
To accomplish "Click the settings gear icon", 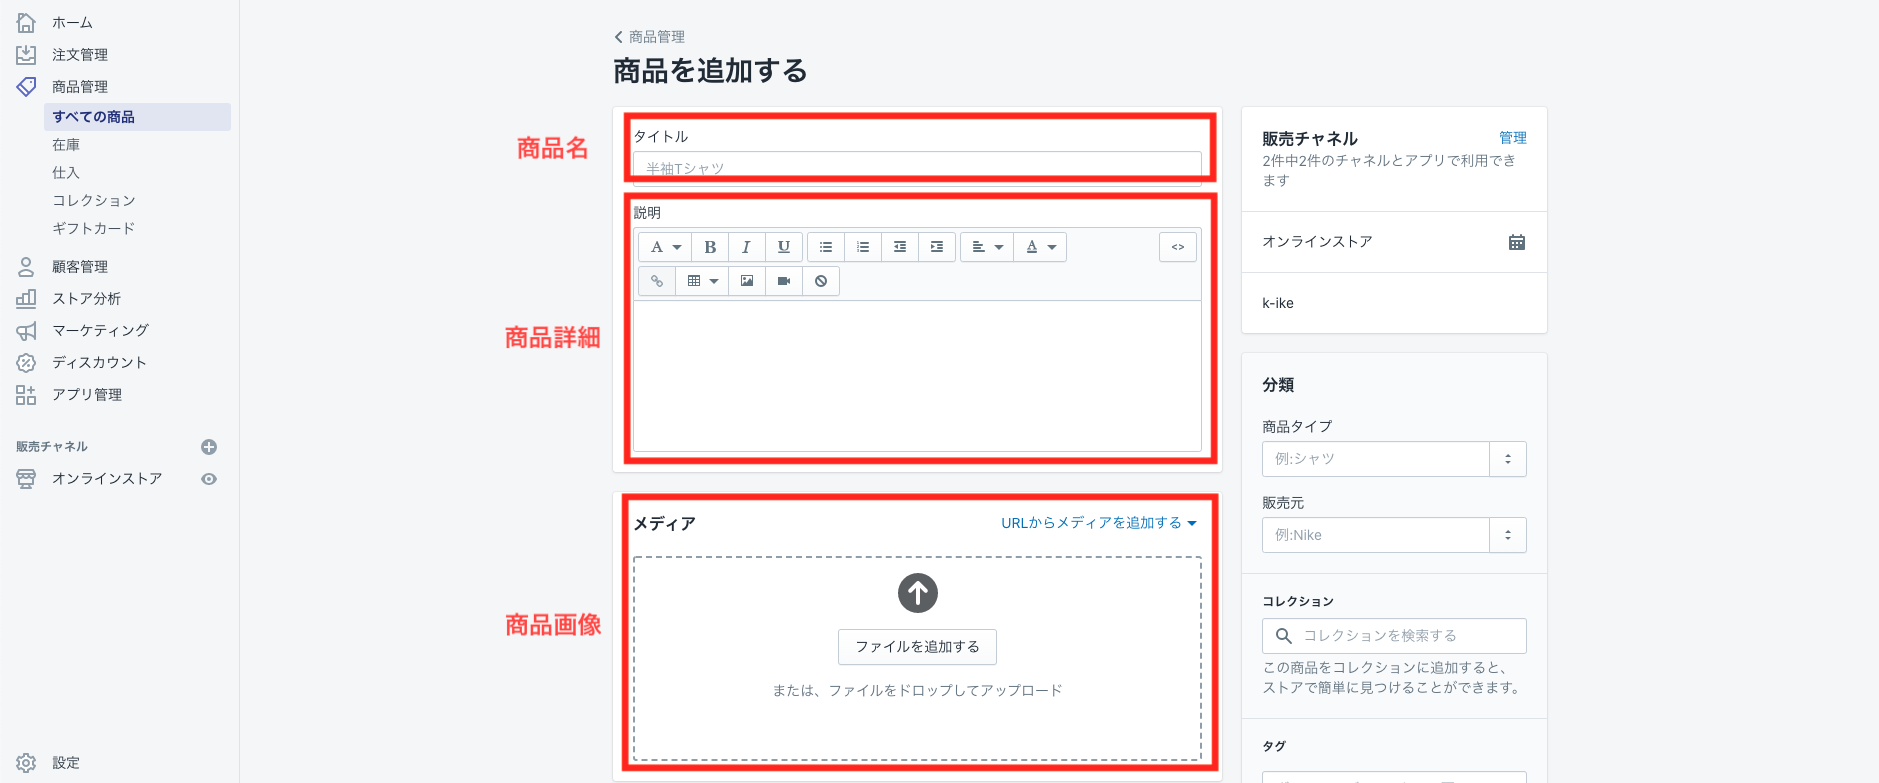I will click(26, 762).
